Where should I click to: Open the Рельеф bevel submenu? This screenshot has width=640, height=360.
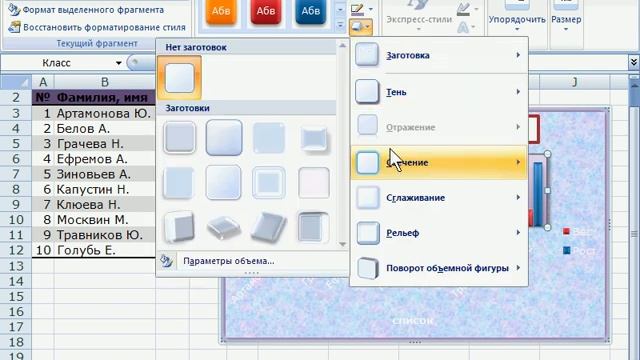[x=439, y=233]
